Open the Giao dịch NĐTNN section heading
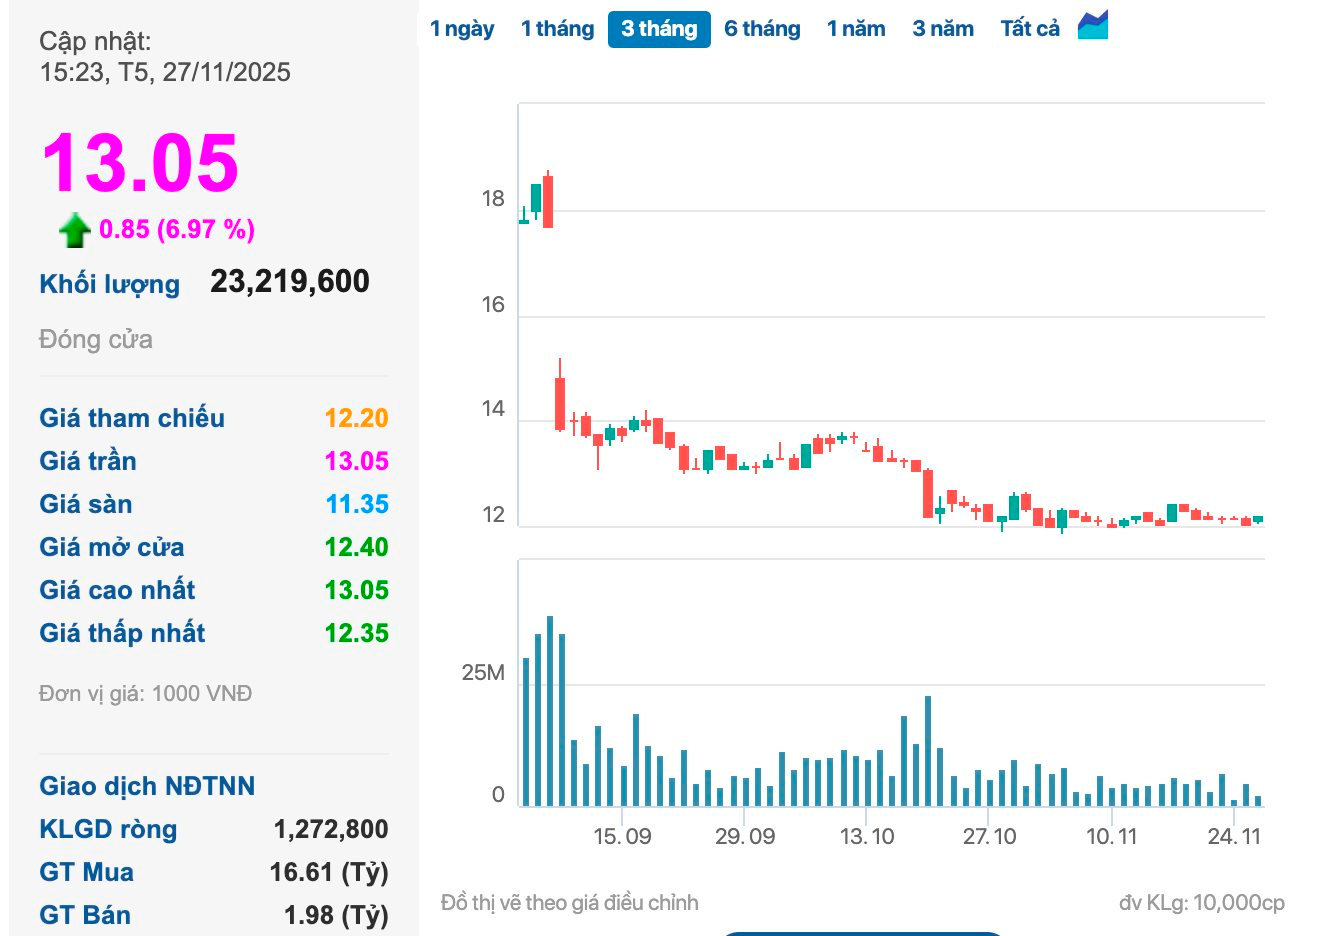Viewport: 1332px width, 936px height. click(147, 786)
